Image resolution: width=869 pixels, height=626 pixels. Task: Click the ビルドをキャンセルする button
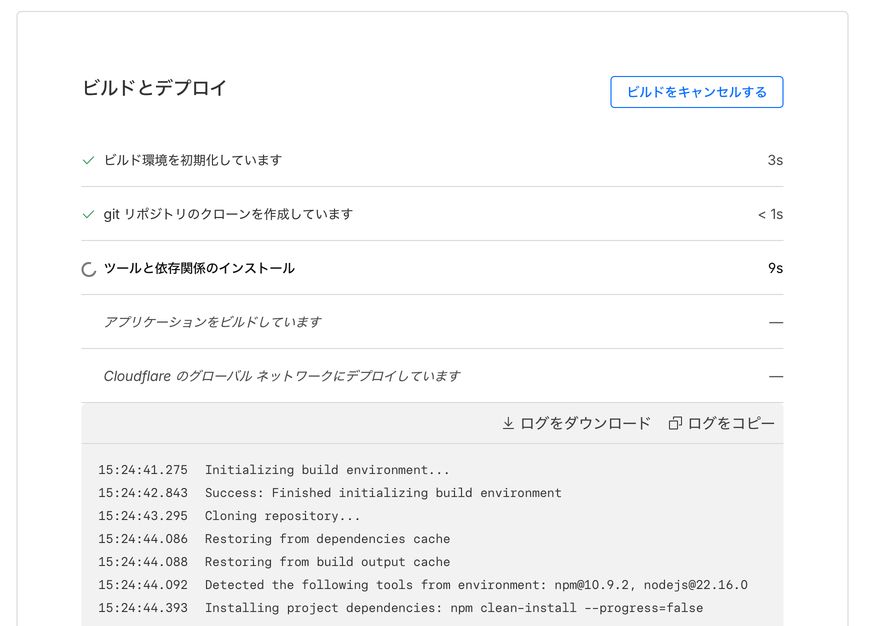click(696, 92)
